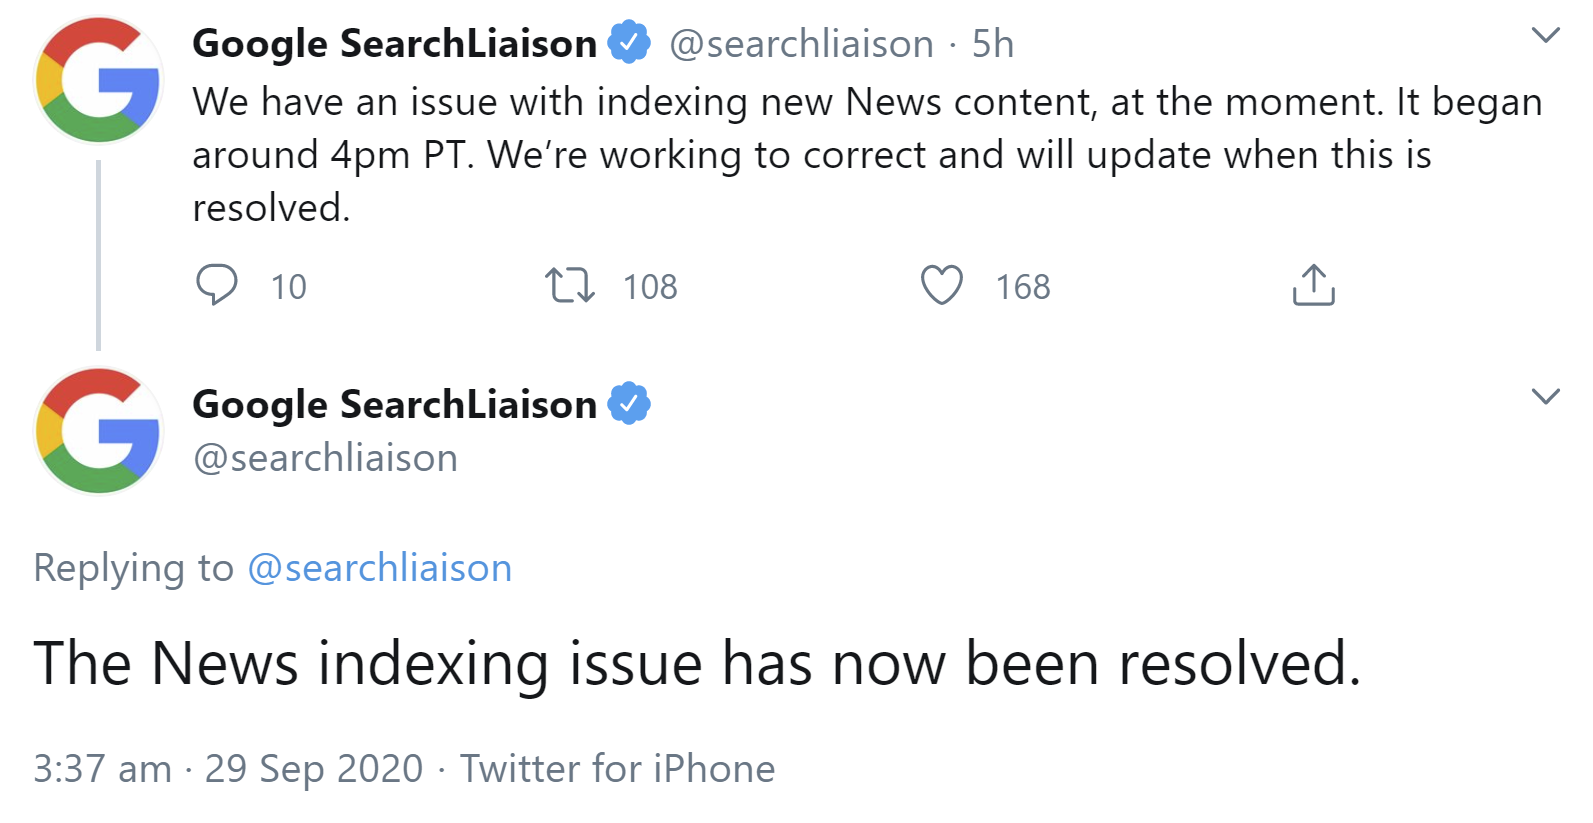Open Google SearchLiaison's profile avatar on first tweet
1593x823 pixels.
97,79
